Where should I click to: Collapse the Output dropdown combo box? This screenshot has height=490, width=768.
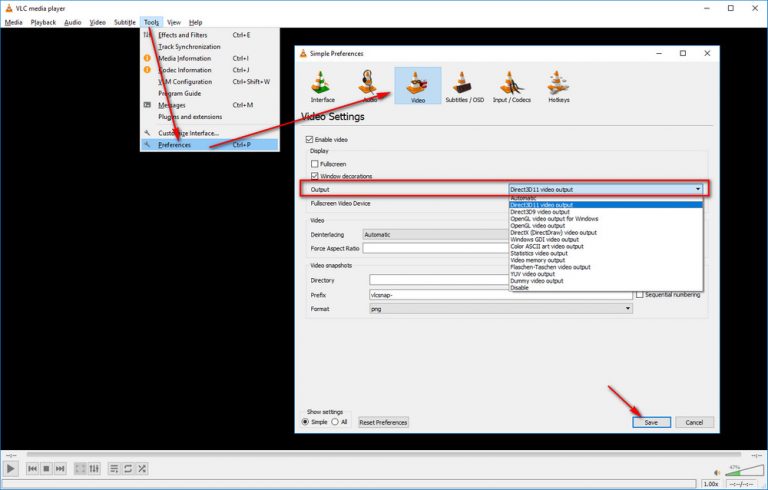[x=606, y=189]
